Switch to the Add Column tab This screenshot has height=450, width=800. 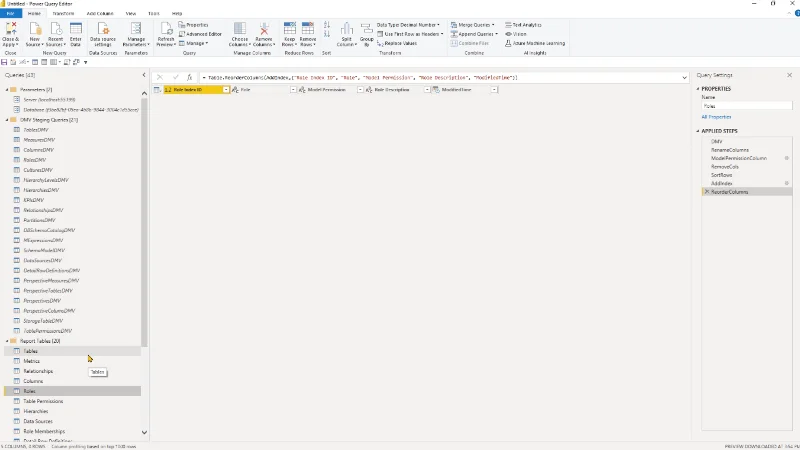tap(100, 14)
